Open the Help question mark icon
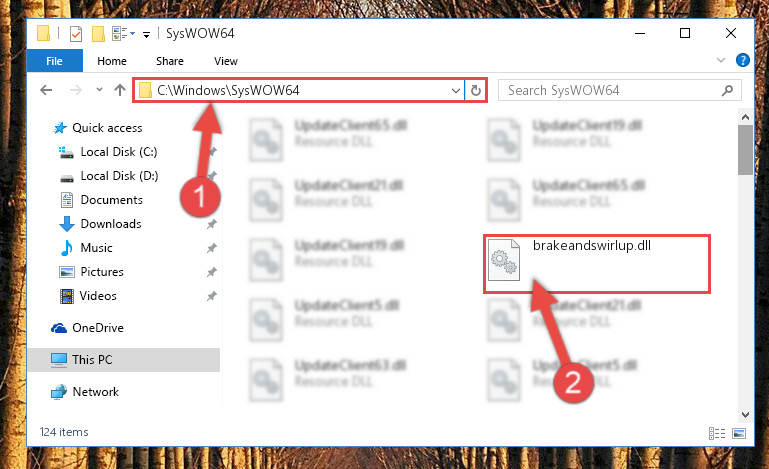This screenshot has width=769, height=469. (x=743, y=60)
